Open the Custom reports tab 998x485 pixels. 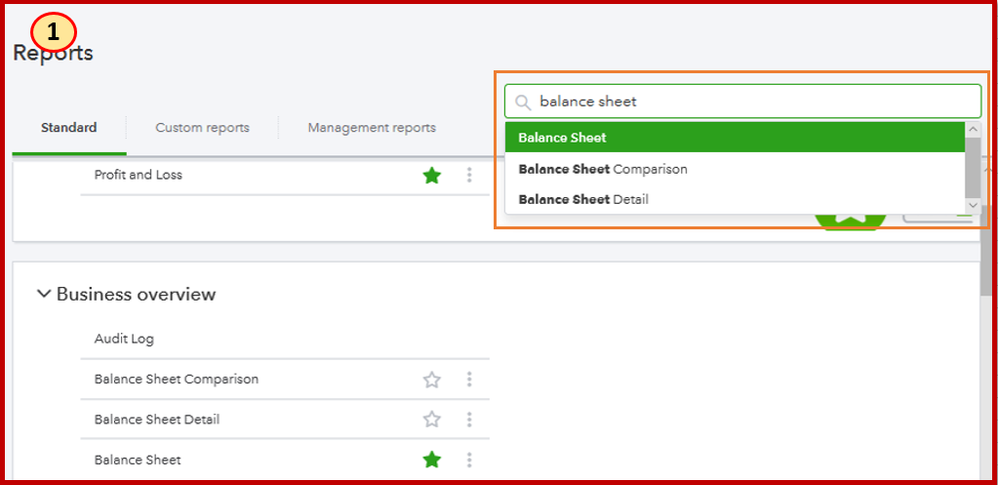(x=202, y=128)
